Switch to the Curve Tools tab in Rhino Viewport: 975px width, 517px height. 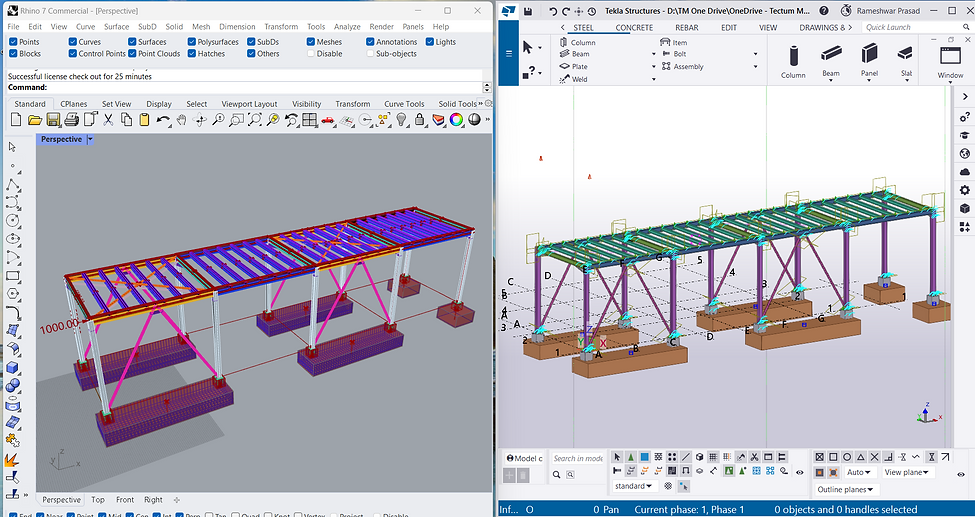[x=404, y=104]
